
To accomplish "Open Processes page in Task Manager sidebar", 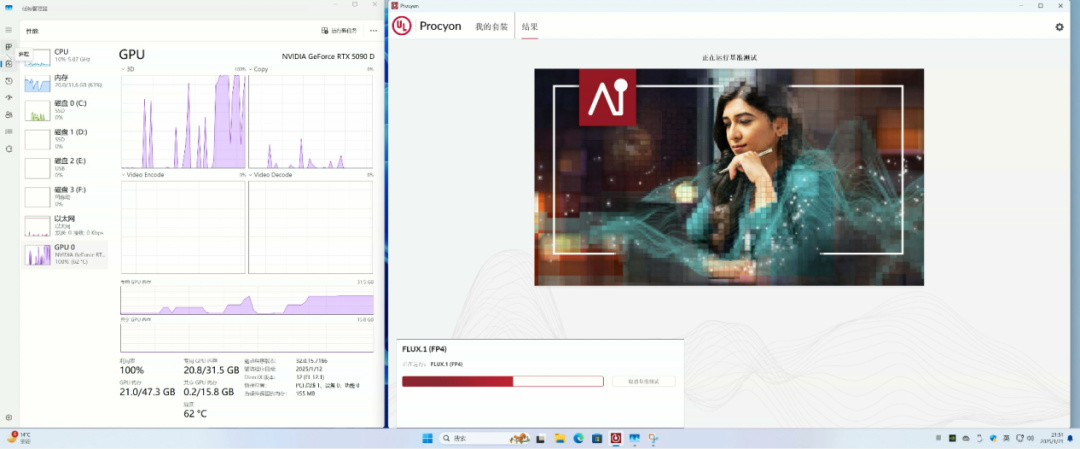I will [9, 47].
